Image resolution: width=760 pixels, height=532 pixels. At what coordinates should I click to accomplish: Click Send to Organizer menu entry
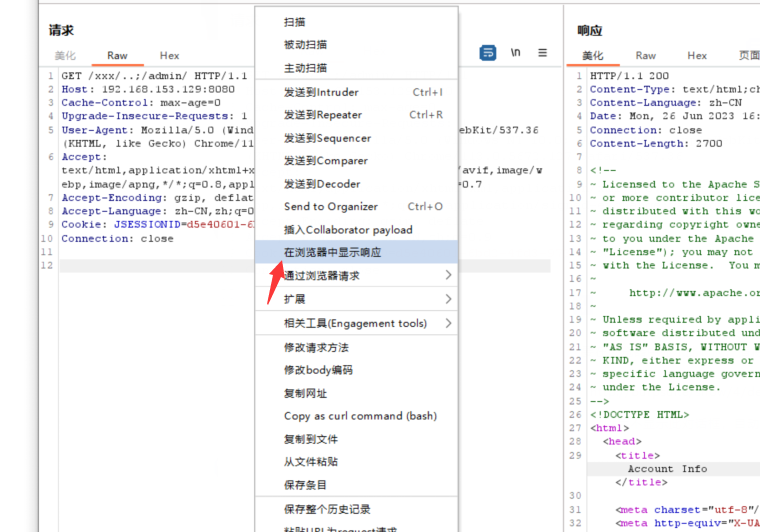click(330, 207)
